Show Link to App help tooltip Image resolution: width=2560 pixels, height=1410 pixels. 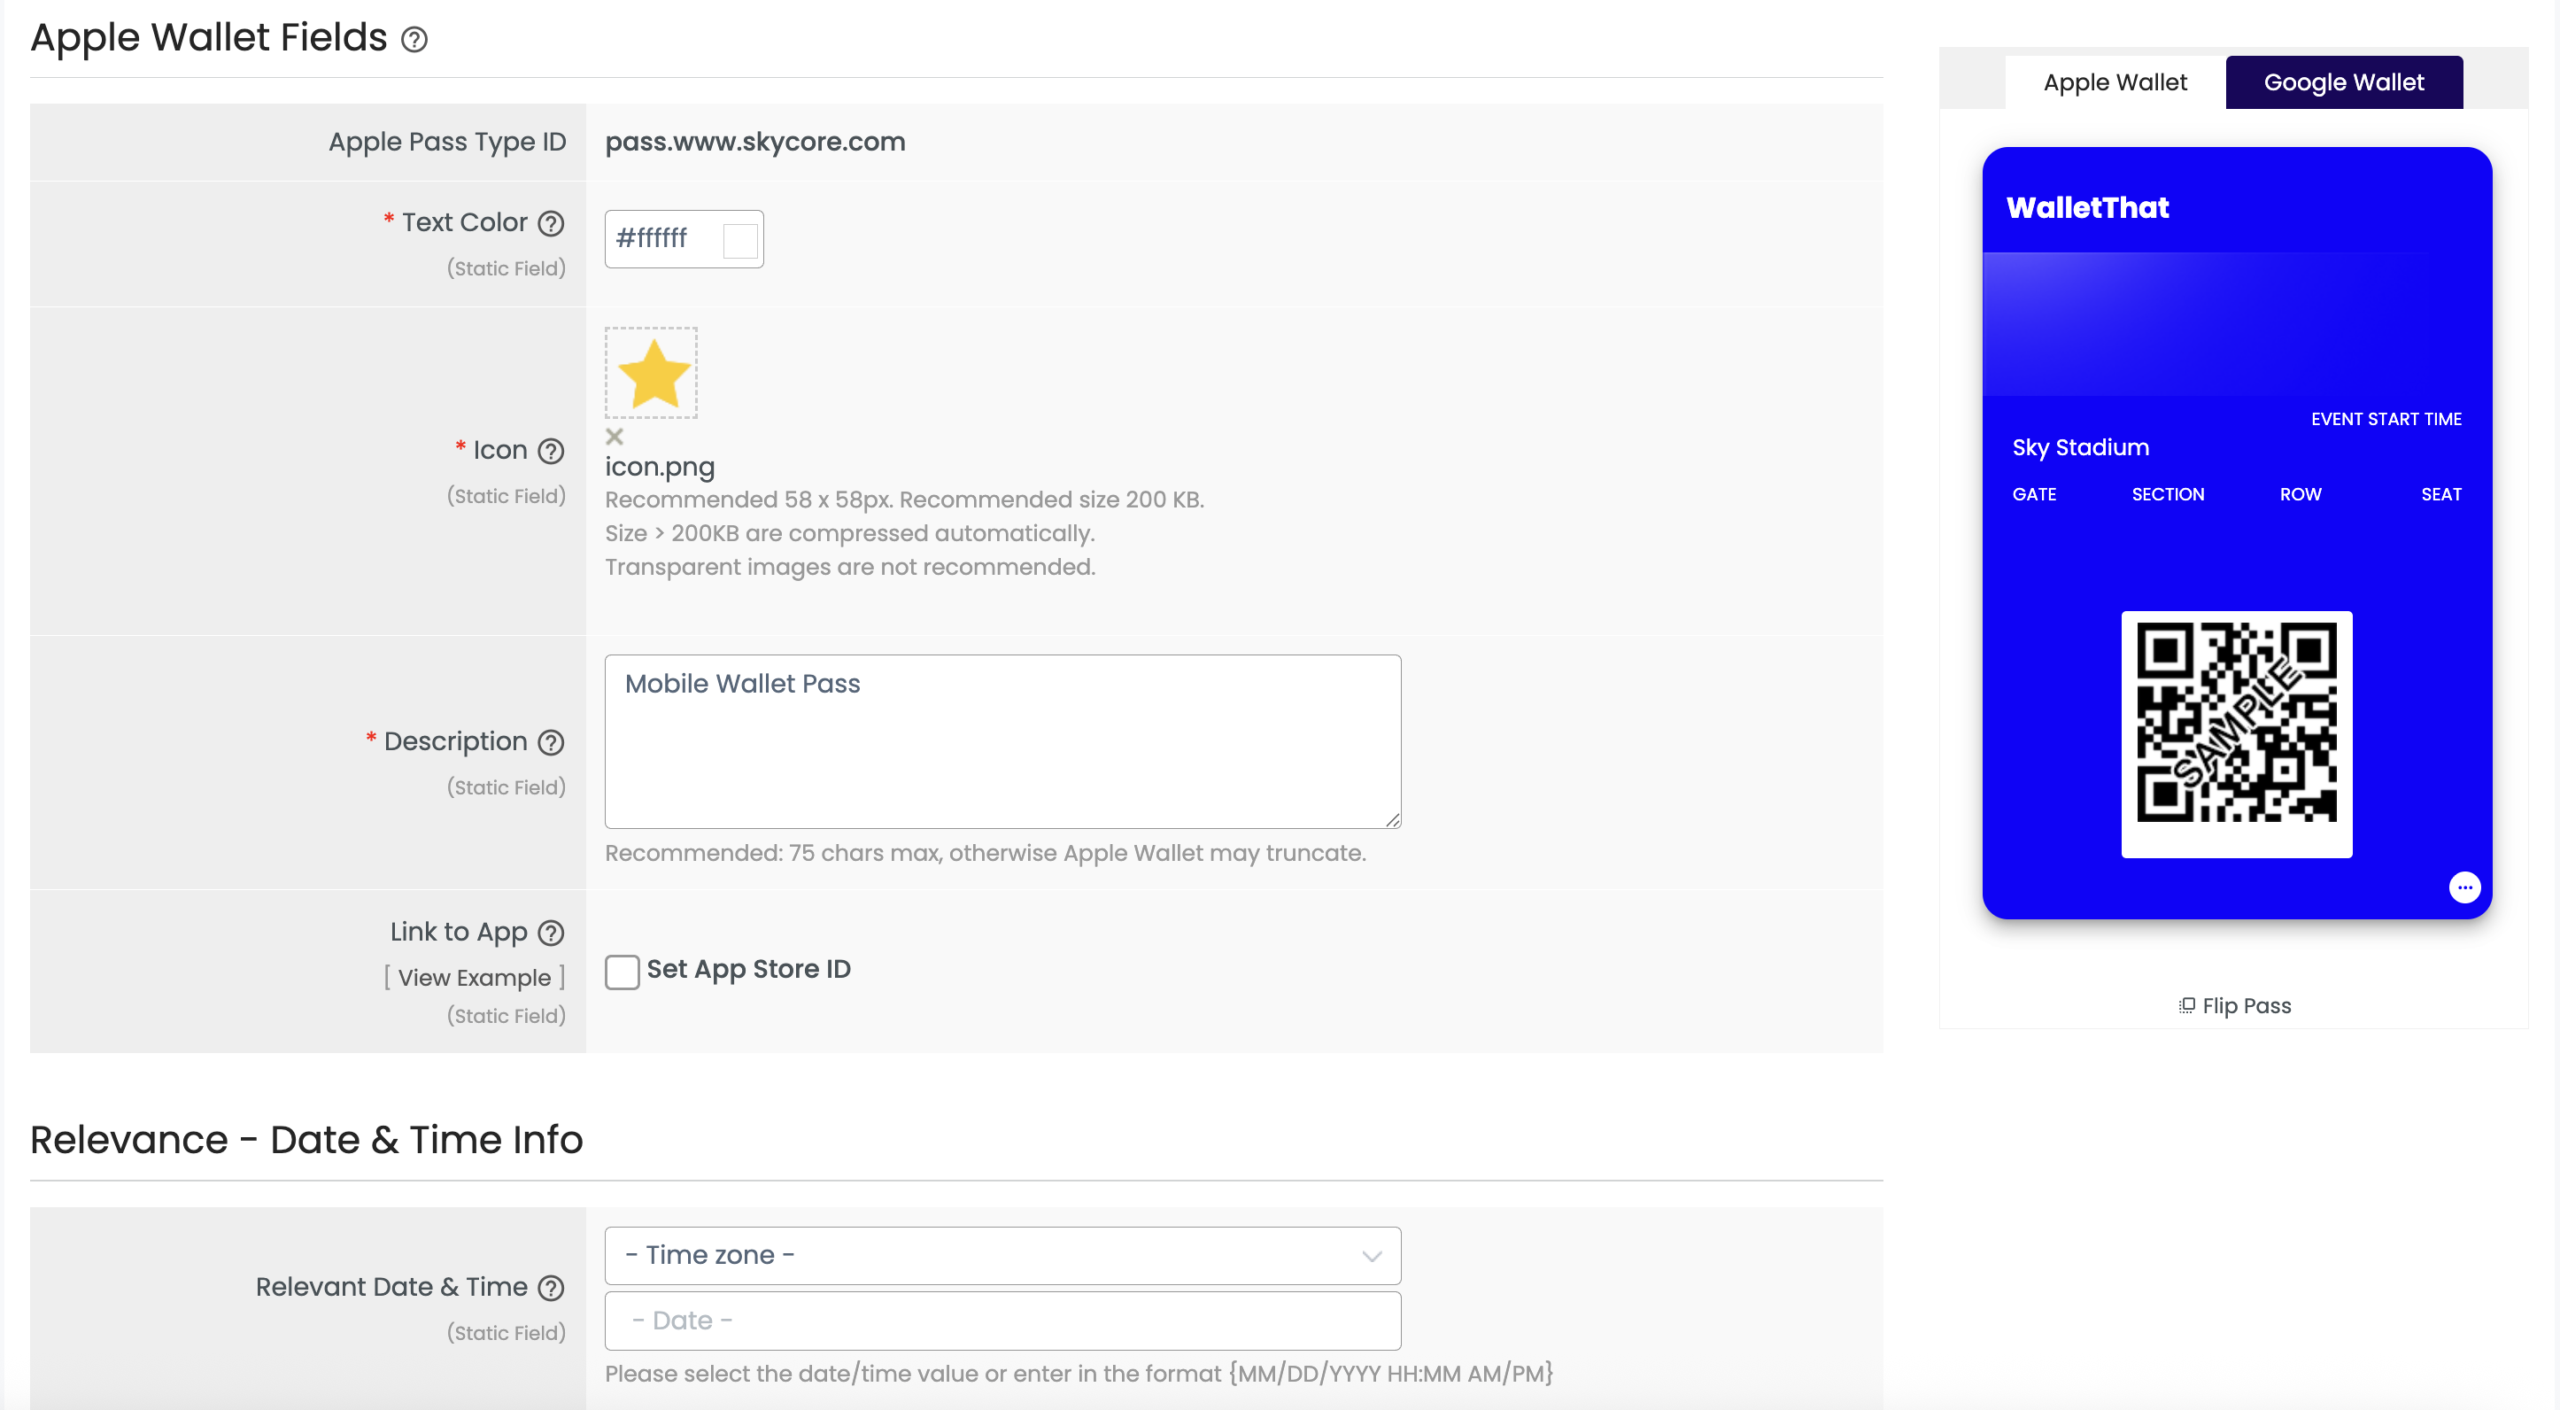pos(551,933)
